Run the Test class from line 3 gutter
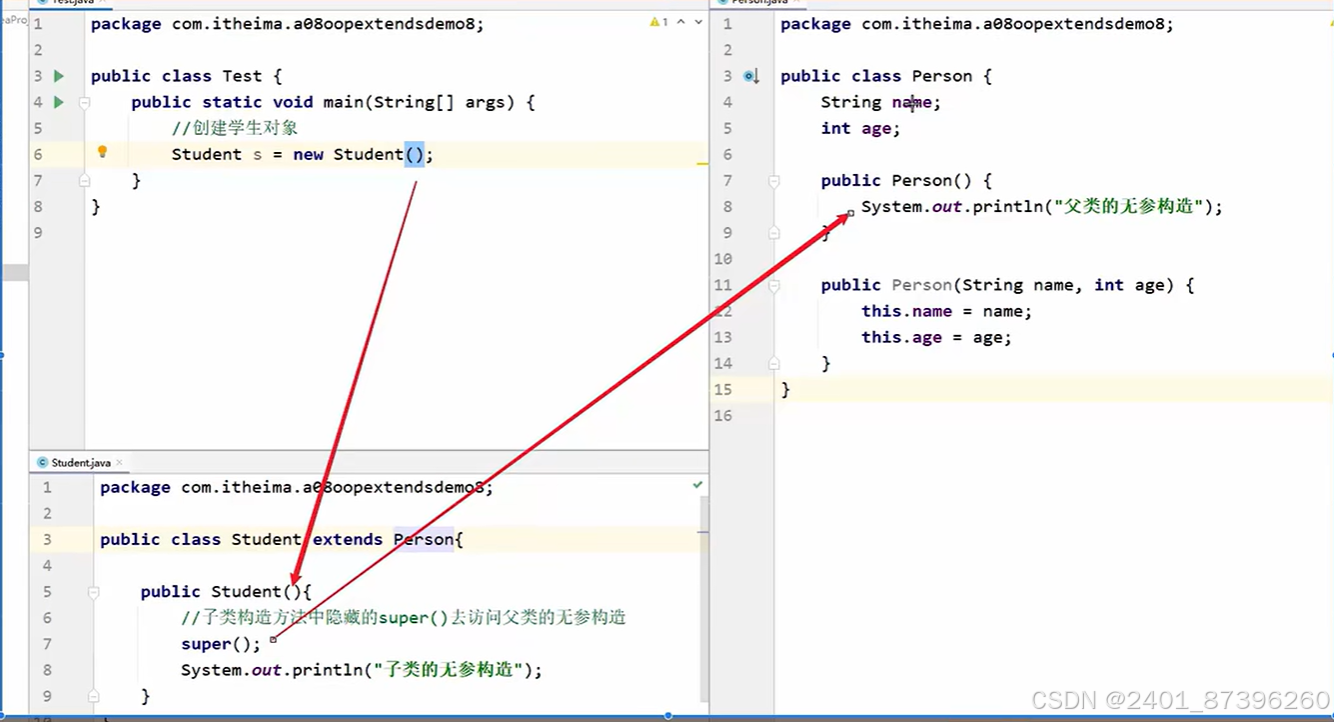Image resolution: width=1334 pixels, height=722 pixels. point(59,76)
